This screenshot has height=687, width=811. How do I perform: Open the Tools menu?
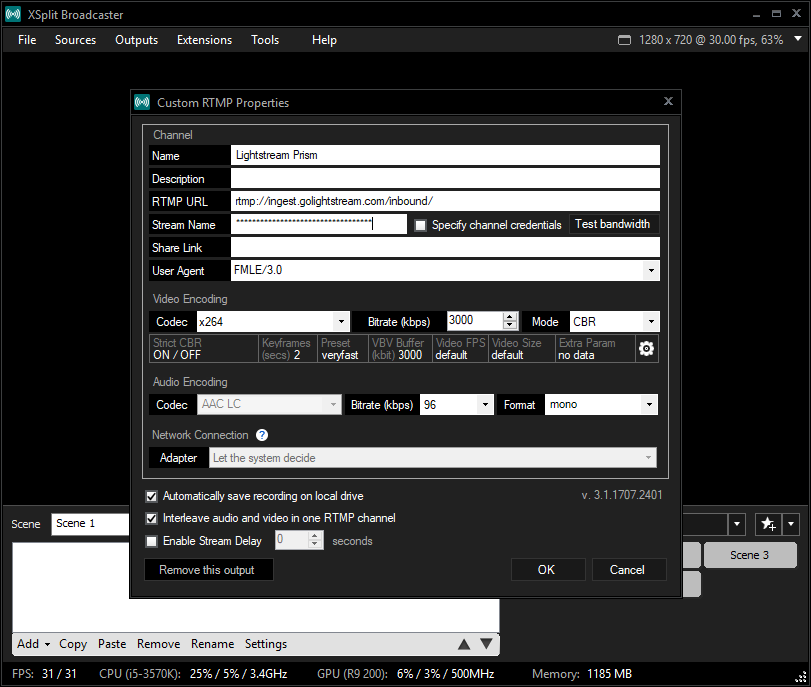pos(265,40)
